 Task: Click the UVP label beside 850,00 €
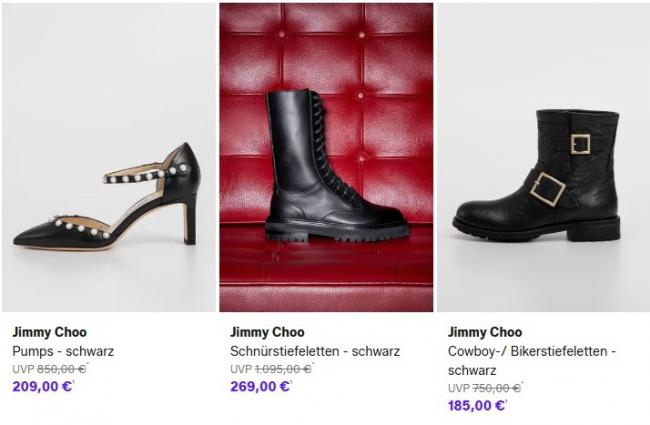tap(23, 369)
